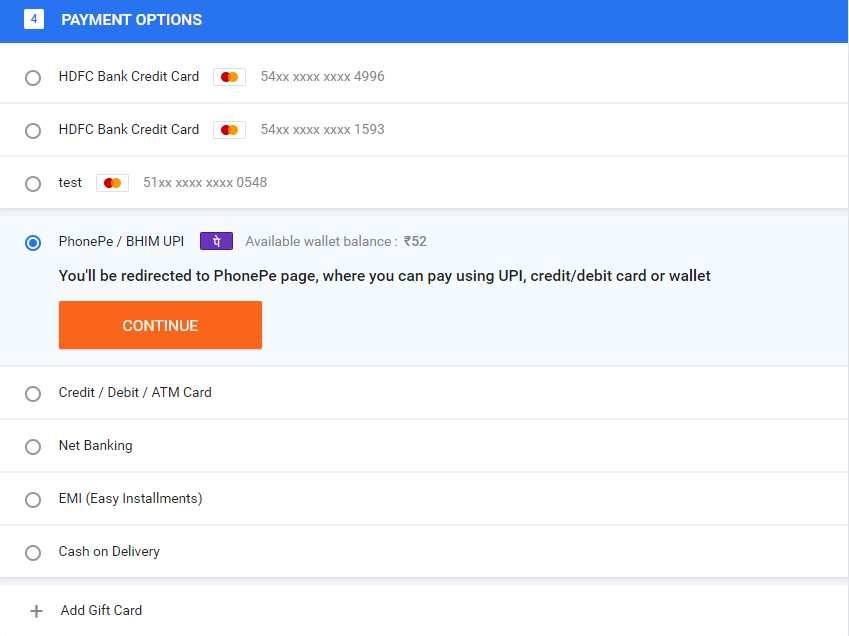849x636 pixels.
Task: Click second 'HDFC Bank Credit Card' label, 1593 row
Action: point(129,129)
